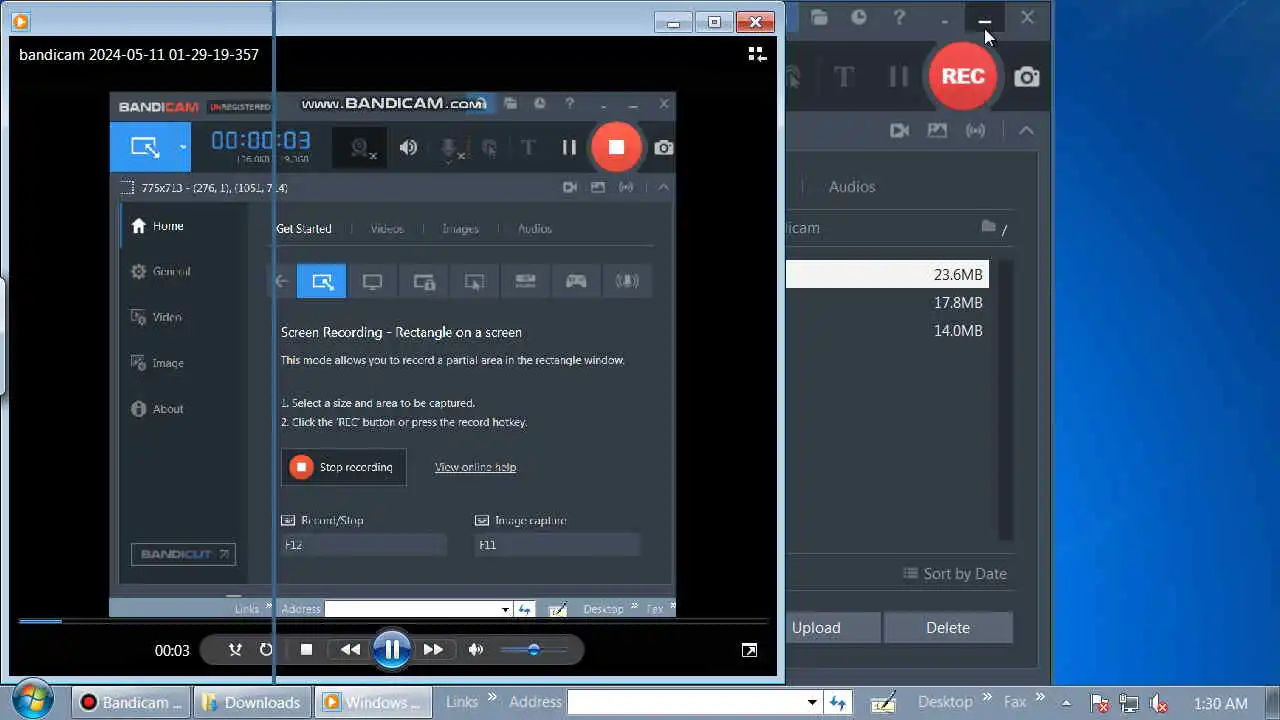
Task: Open the muted volume tray icon
Action: [x=1159, y=703]
